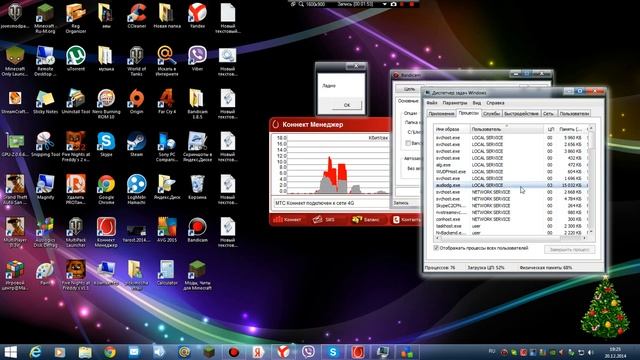The image size is (640, 360).
Task: Open the Справка menu in Task Manager
Action: [495, 103]
